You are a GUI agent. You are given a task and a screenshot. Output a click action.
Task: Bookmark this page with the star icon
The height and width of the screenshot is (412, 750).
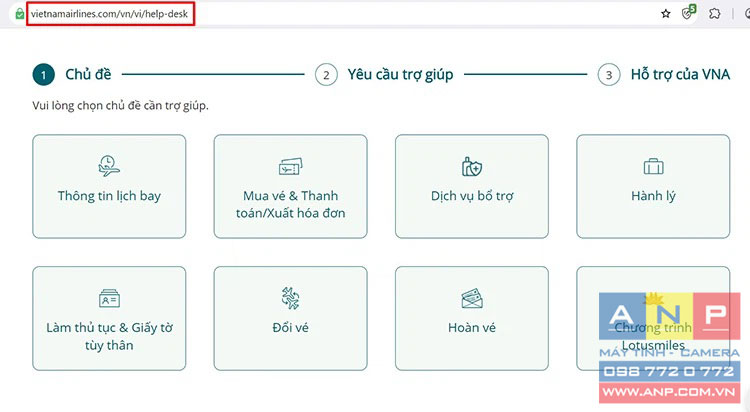coord(665,13)
